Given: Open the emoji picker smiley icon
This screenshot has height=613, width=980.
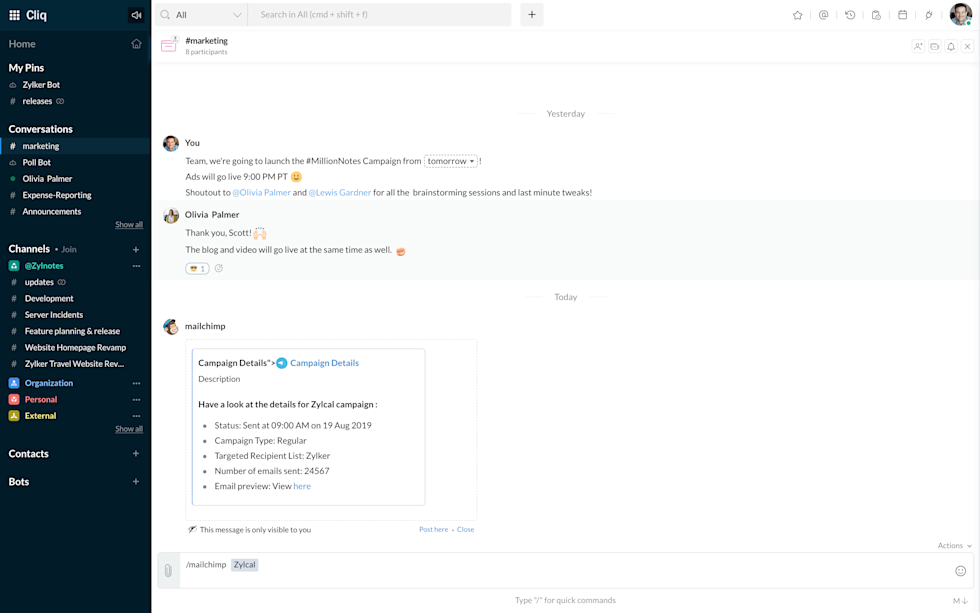Looking at the screenshot, I should coord(960,571).
